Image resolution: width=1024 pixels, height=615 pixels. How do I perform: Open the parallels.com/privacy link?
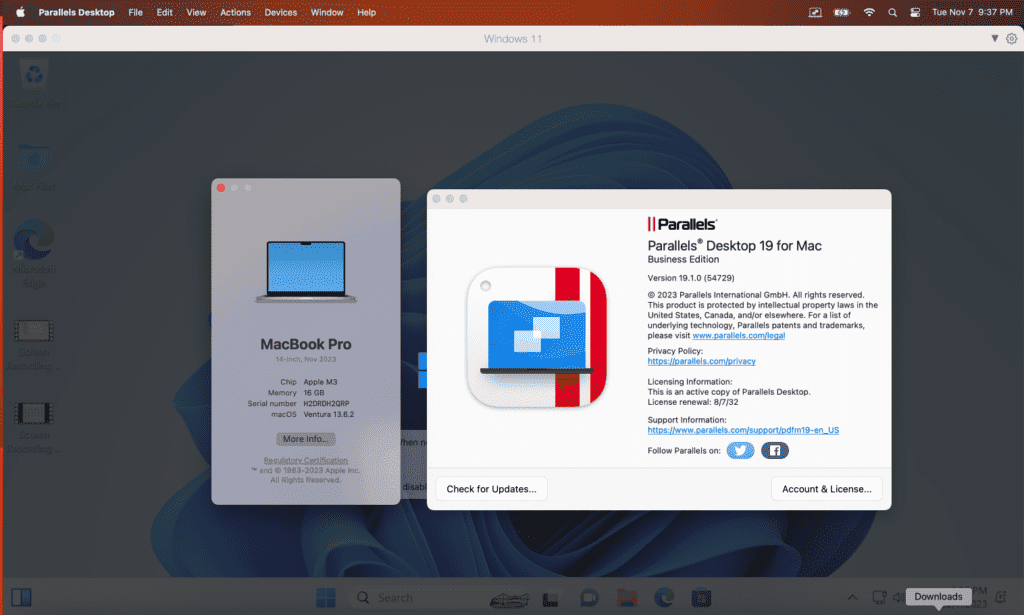point(700,361)
